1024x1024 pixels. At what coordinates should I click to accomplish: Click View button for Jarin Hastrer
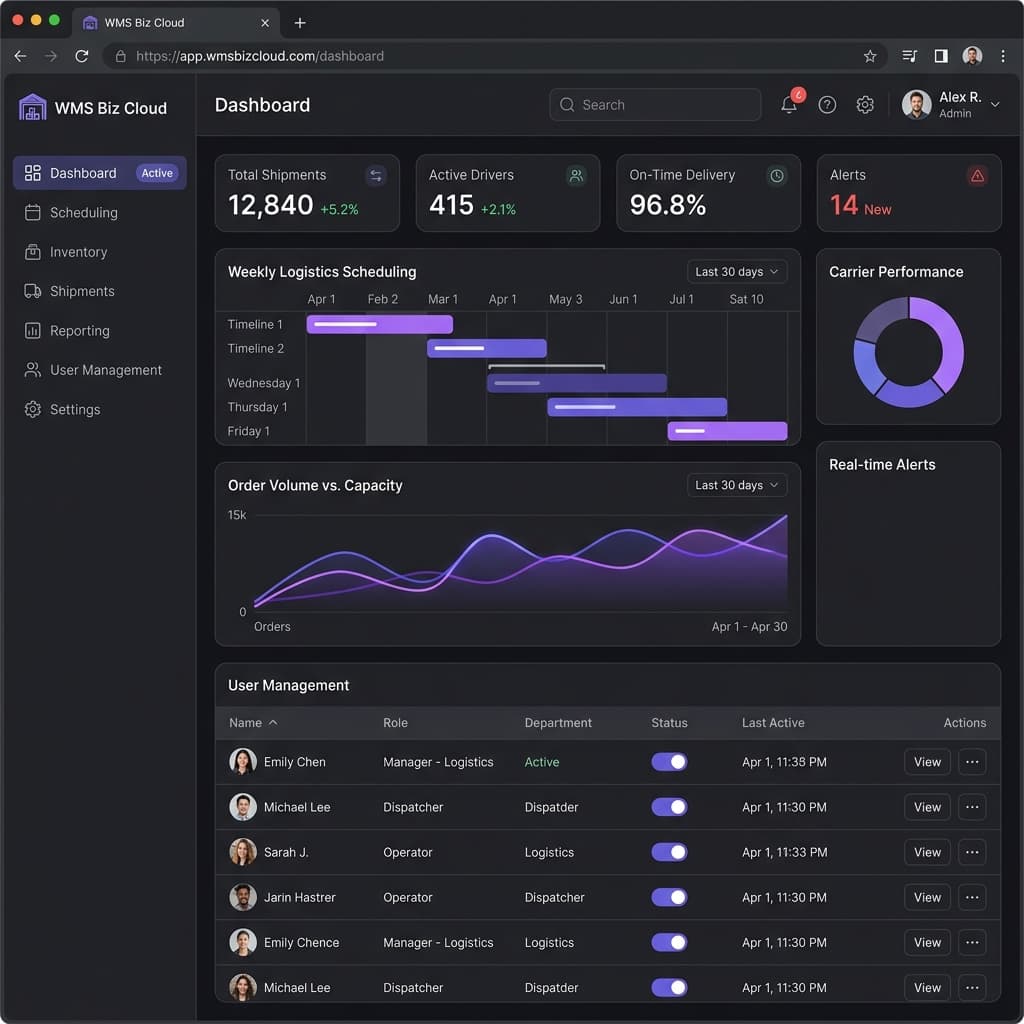pyautogui.click(x=927, y=897)
